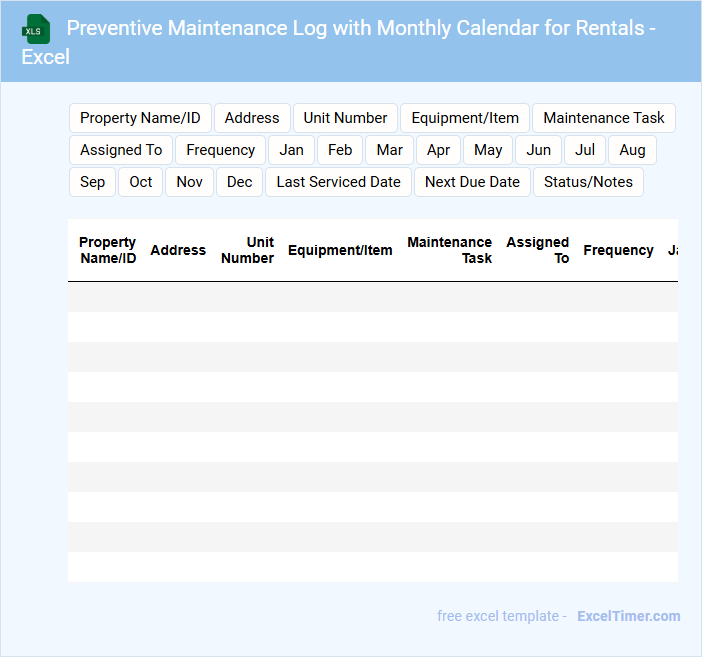702x657 pixels.
Task: Select the Mar month tag
Action: pos(390,150)
